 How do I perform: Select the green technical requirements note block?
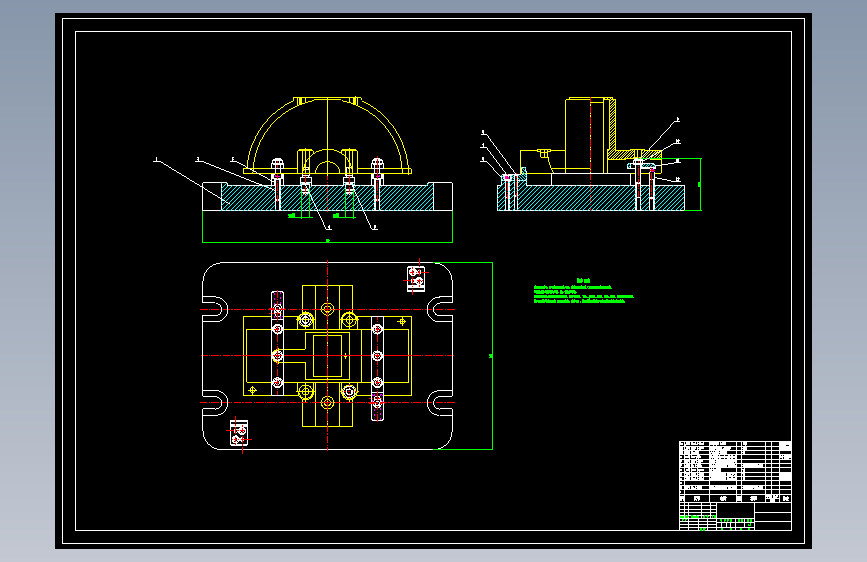(583, 291)
